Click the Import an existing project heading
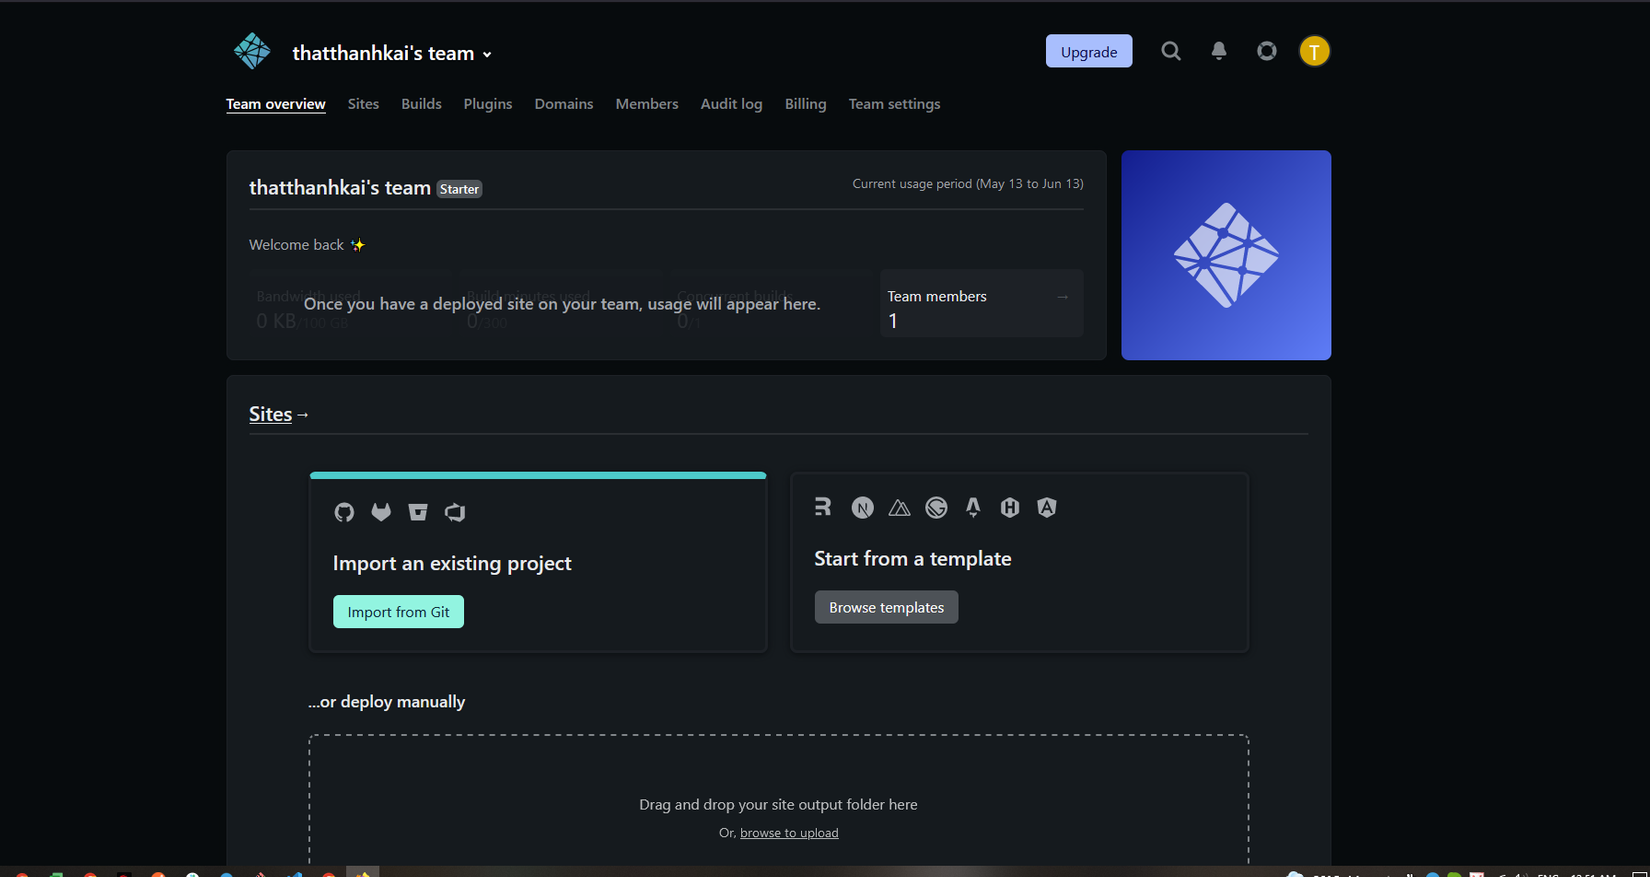The image size is (1650, 877). pos(452,563)
